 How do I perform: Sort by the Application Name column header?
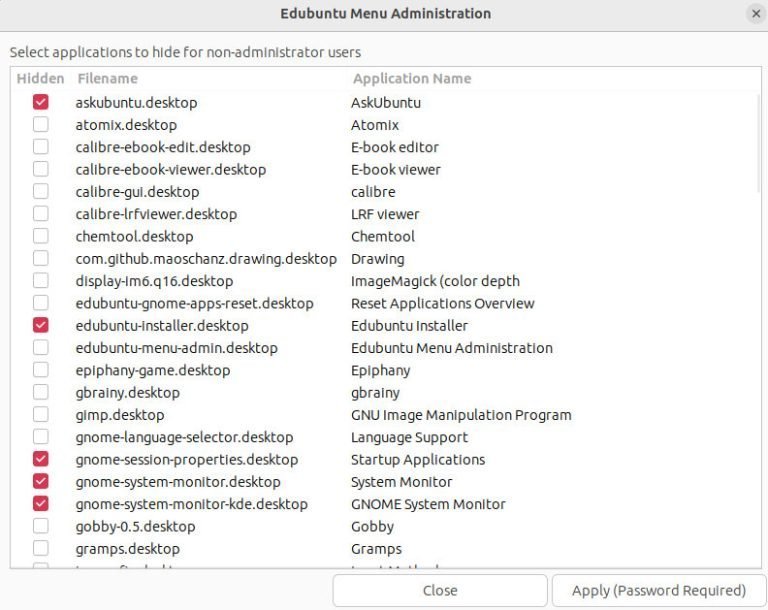(412, 78)
